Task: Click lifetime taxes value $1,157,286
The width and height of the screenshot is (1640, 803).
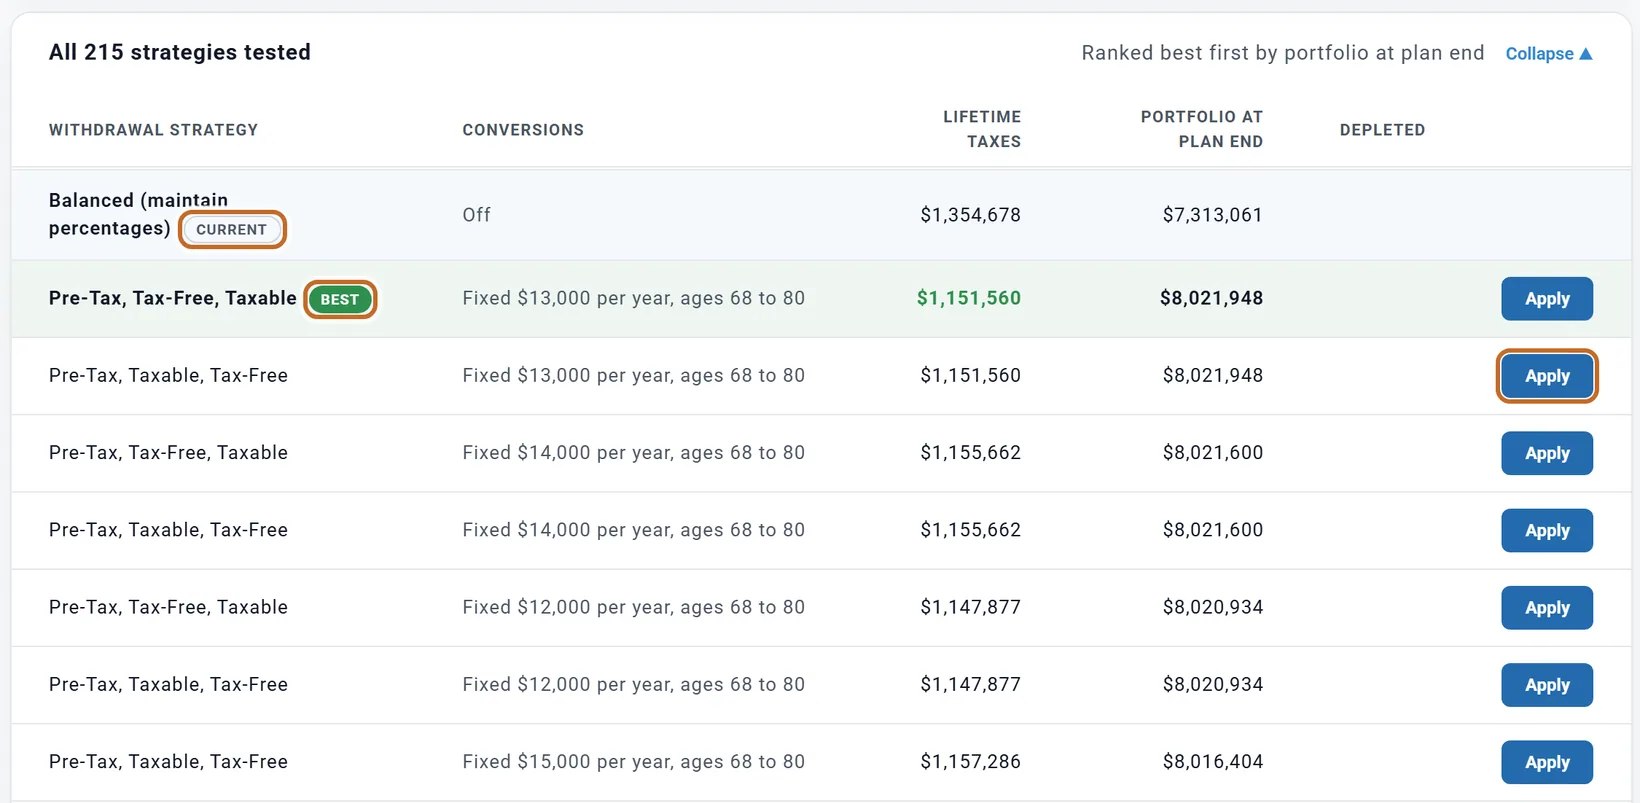Action: [x=971, y=762]
